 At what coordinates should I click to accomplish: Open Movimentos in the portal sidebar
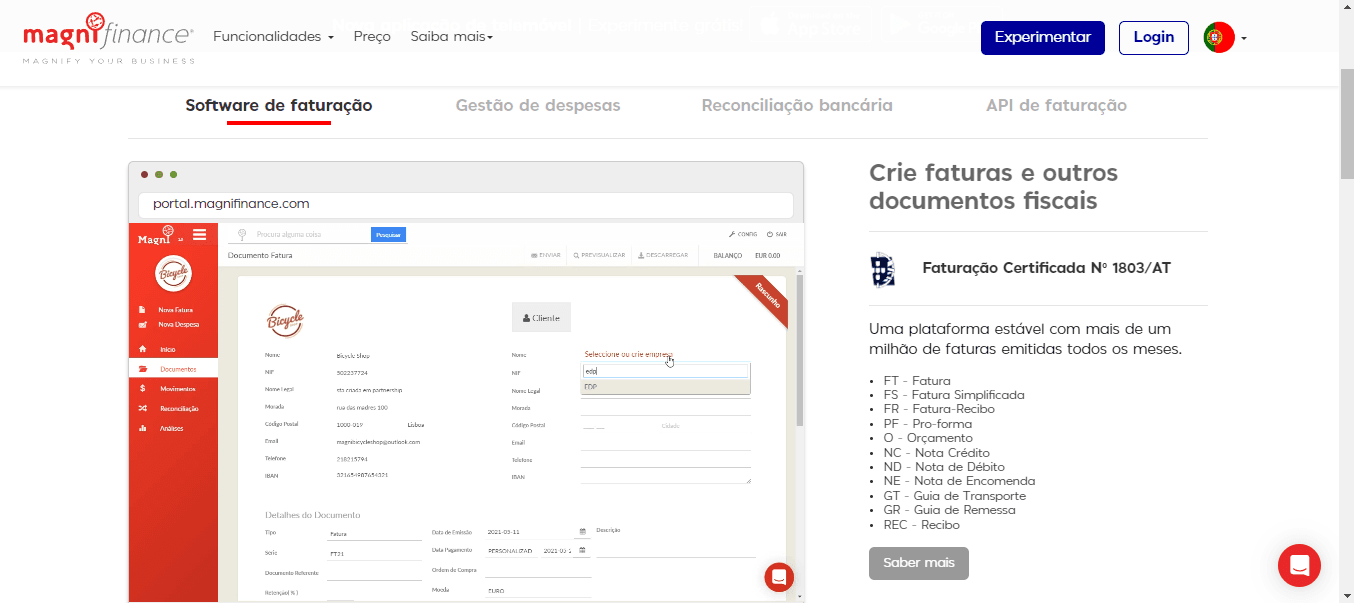[x=173, y=388]
